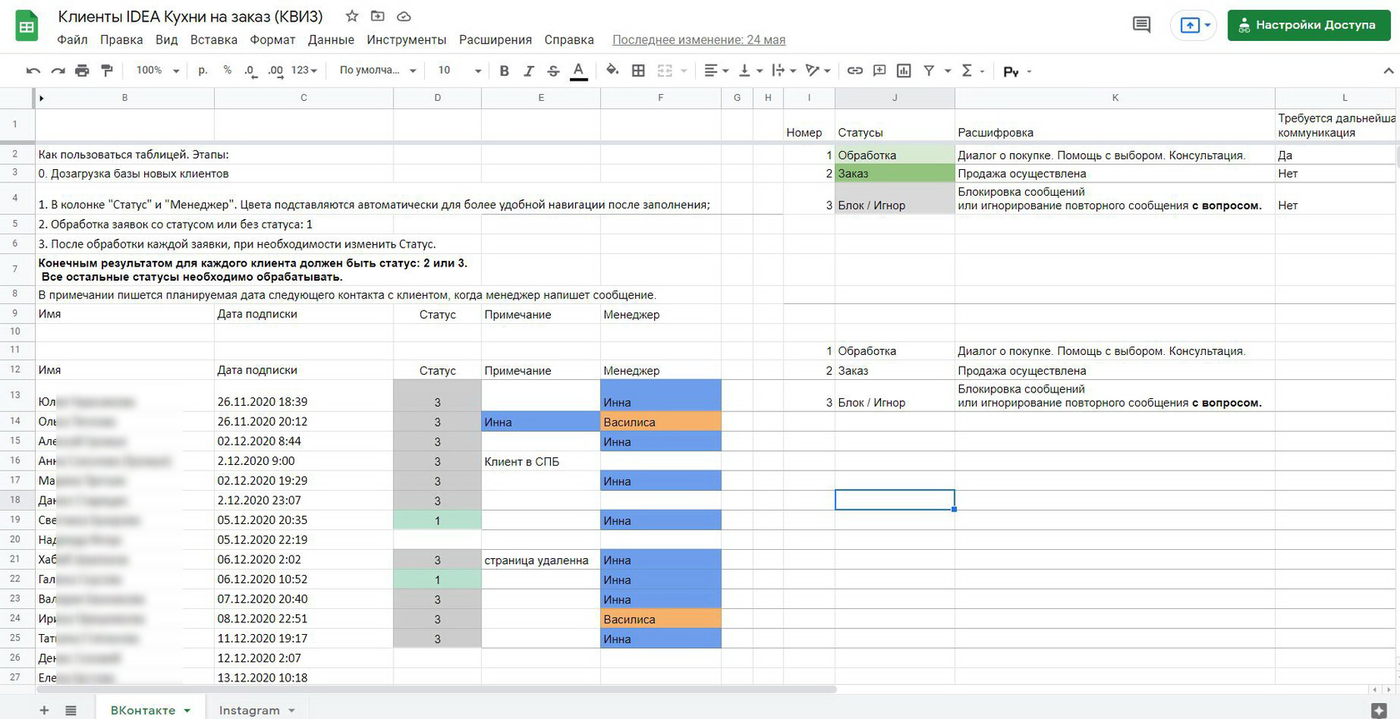Open the Вставка menu
The image size is (1400, 719).
214,40
